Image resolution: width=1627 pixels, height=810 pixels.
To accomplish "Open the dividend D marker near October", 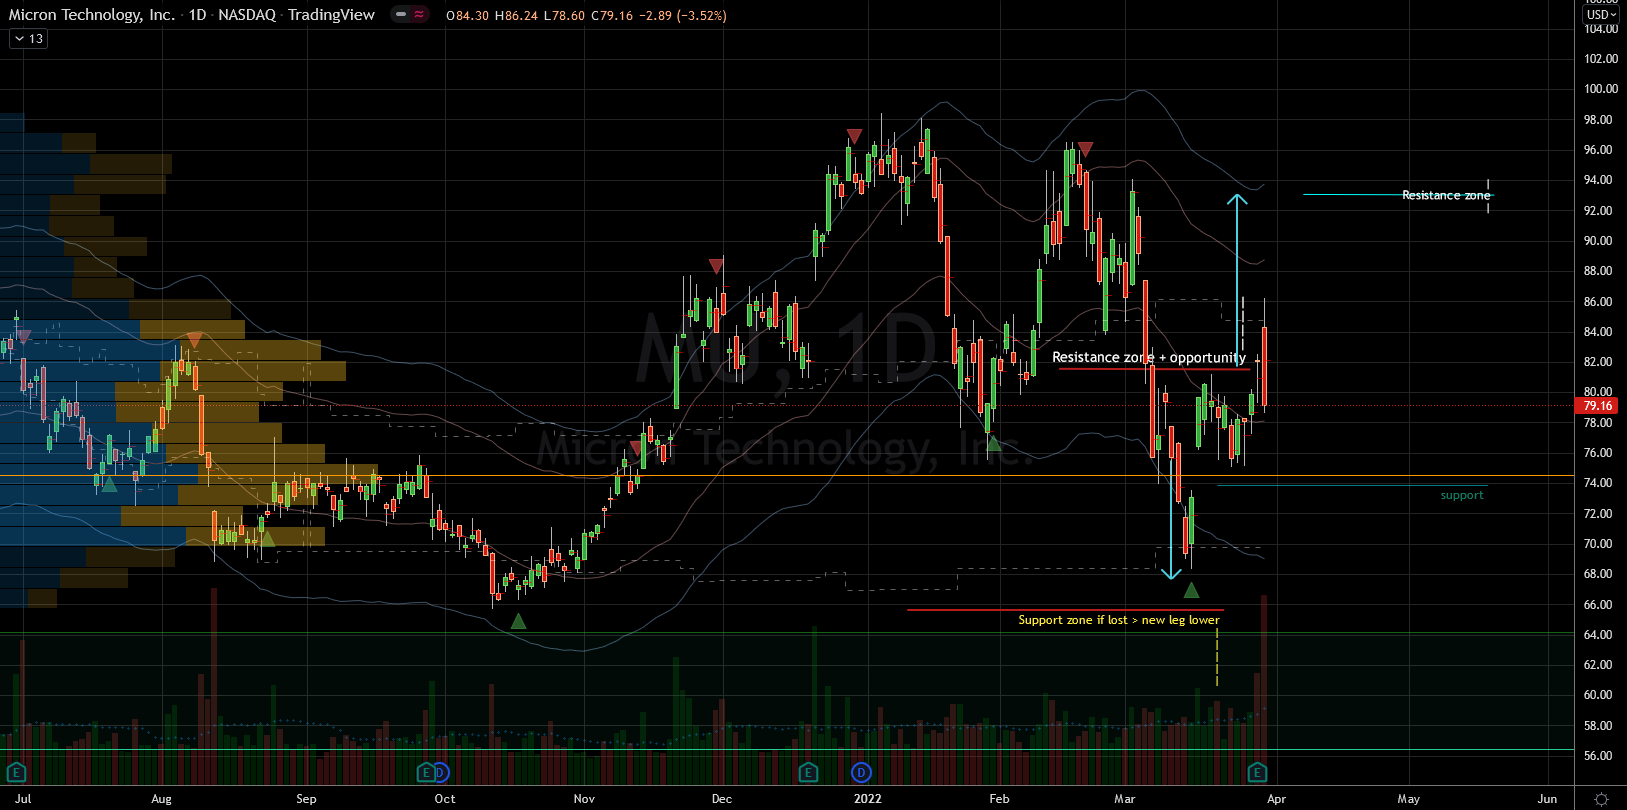I will [x=441, y=772].
